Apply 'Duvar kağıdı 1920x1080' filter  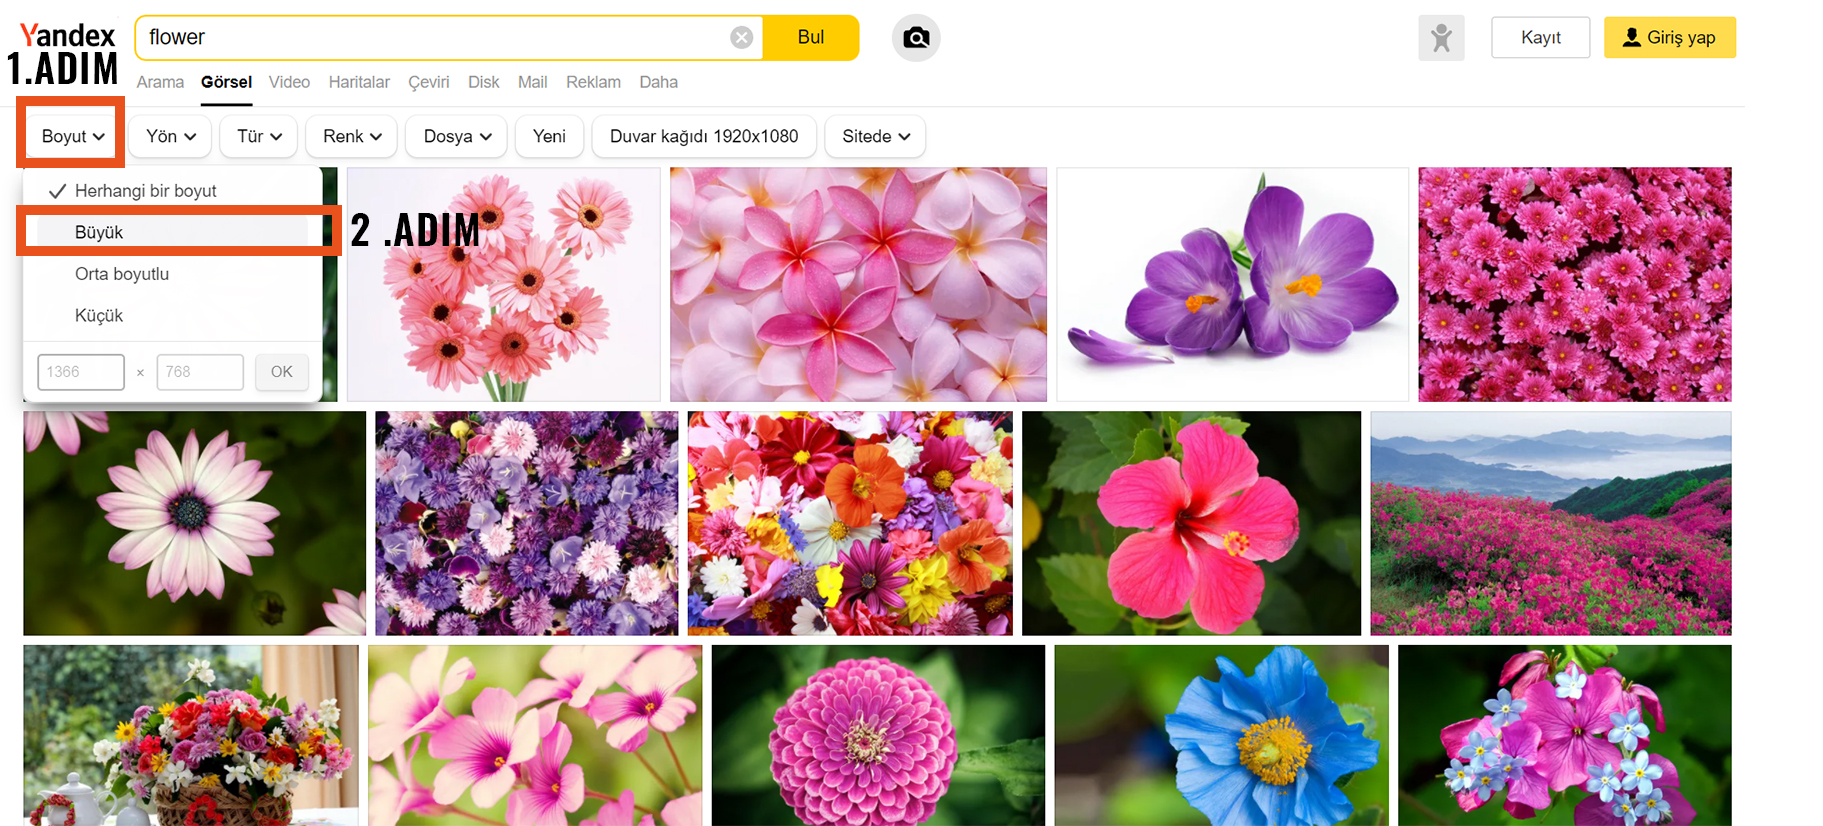pyautogui.click(x=704, y=137)
